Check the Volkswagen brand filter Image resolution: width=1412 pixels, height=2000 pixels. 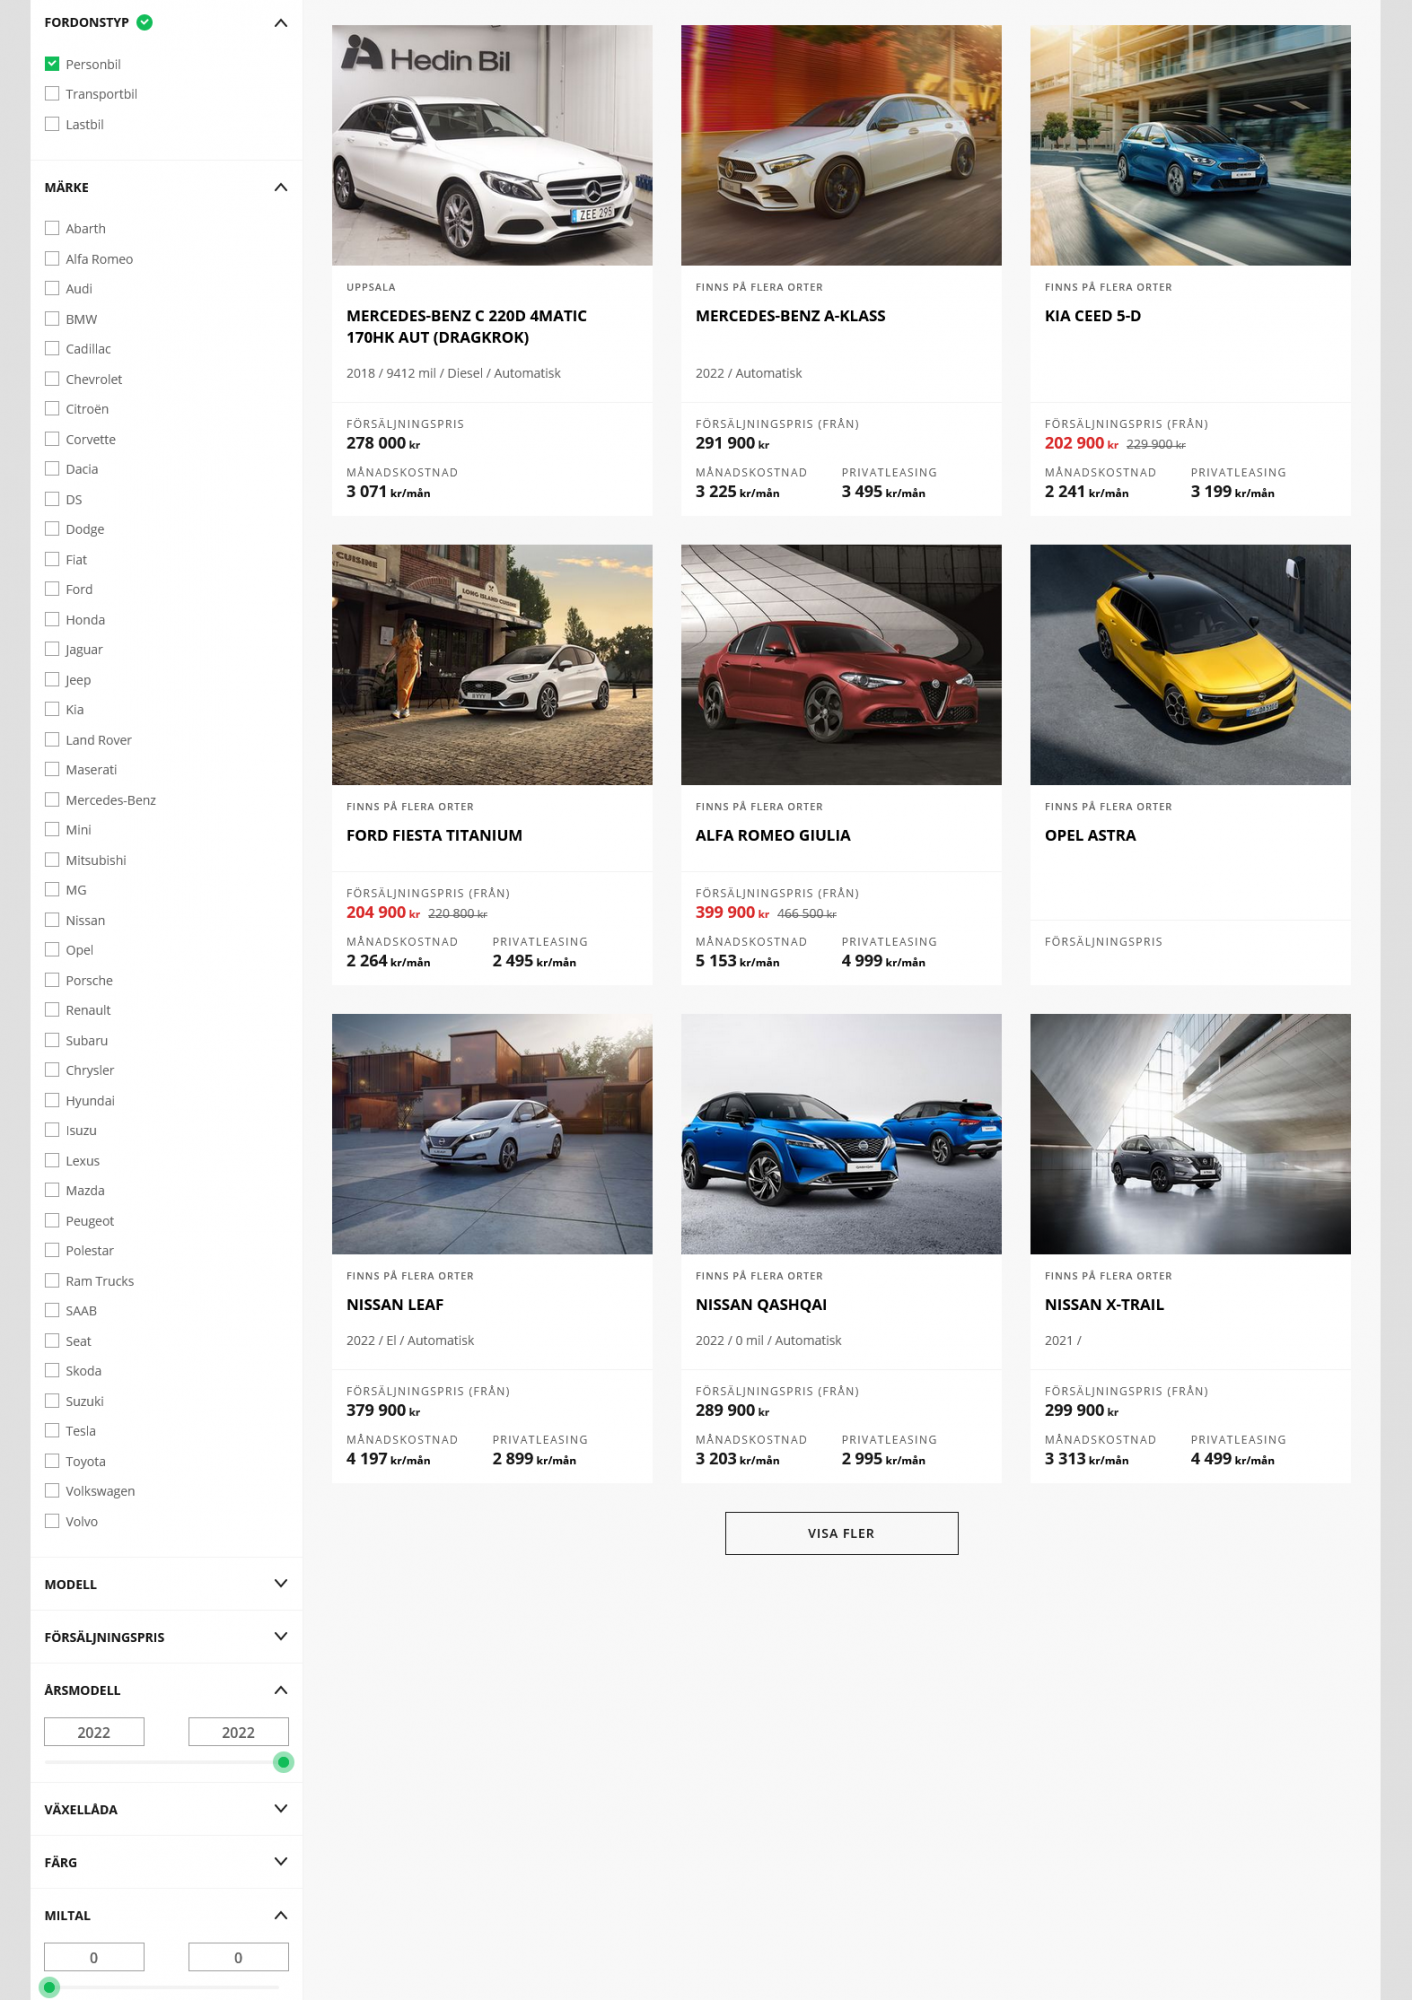tap(52, 1491)
